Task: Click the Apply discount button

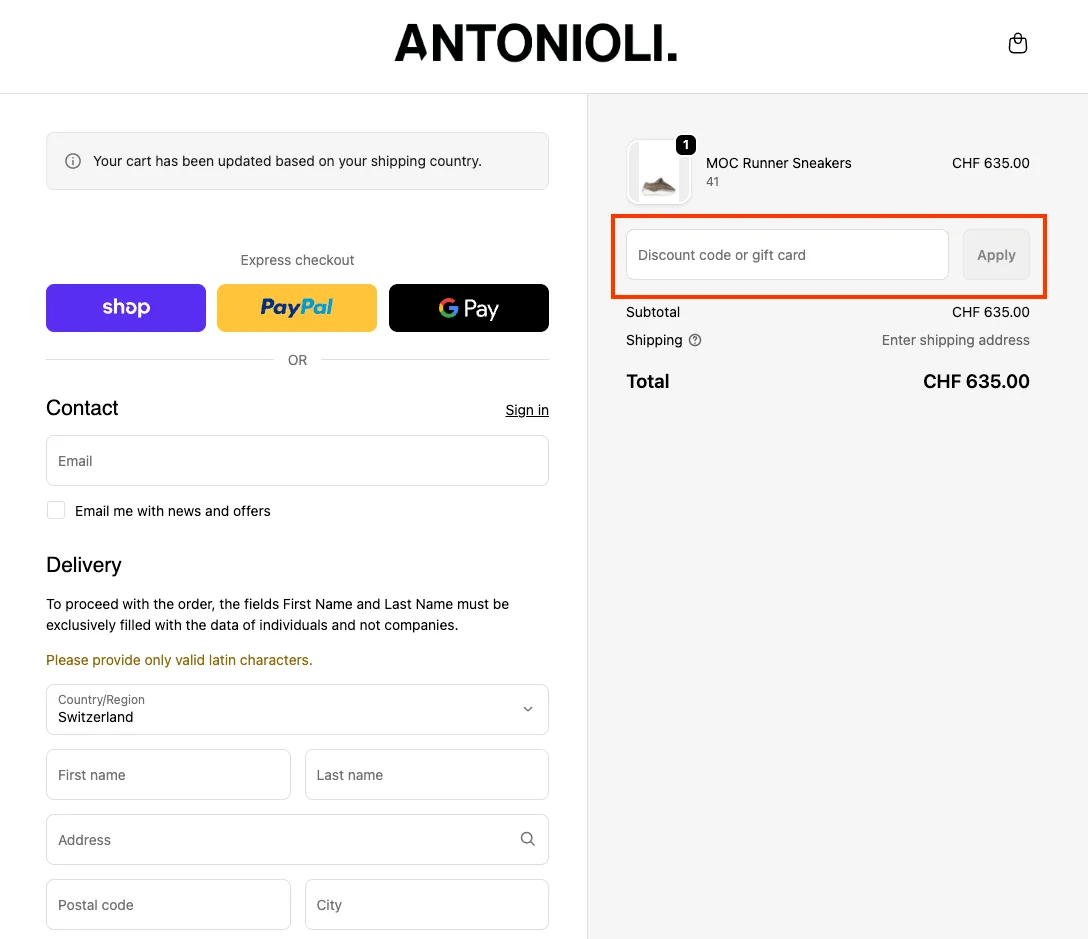Action: 996,254
